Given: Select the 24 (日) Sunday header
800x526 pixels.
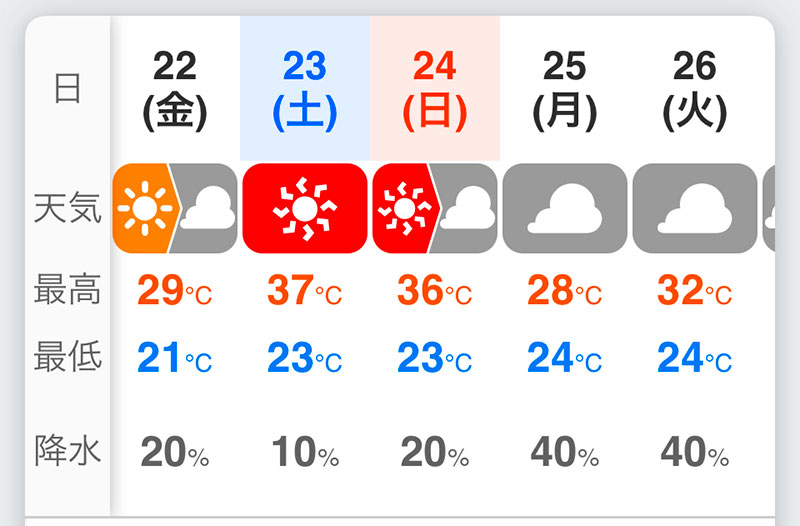Looking at the screenshot, I should pos(435,90).
